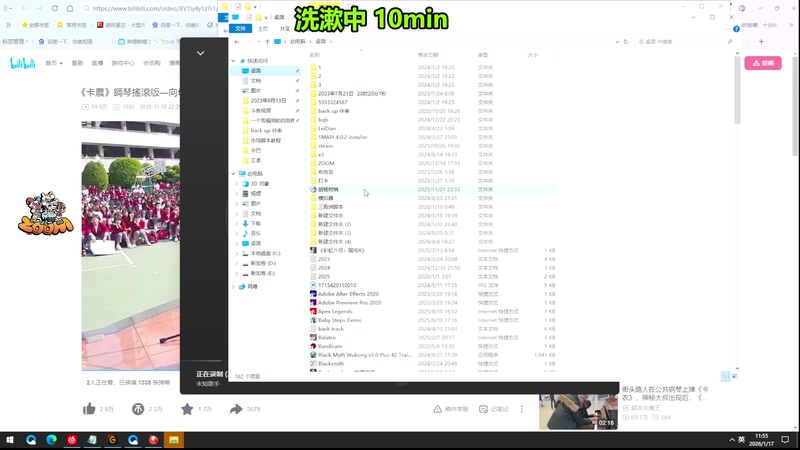The width and height of the screenshot is (800, 450).
Task: Switch Explorer to details view icon
Action: (725, 376)
